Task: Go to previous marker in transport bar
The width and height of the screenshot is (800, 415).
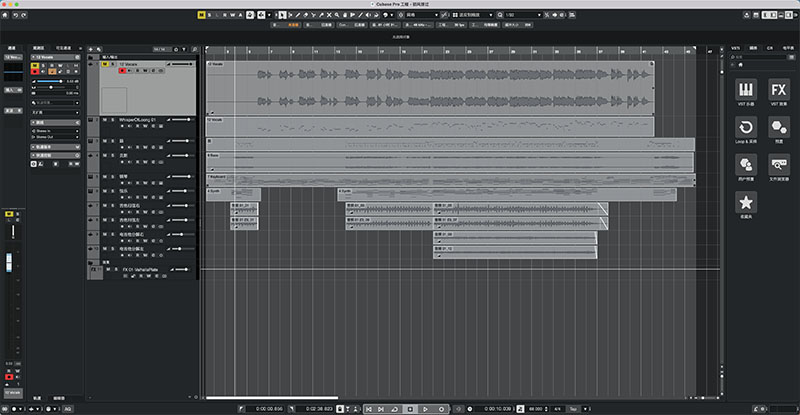Action: pos(368,409)
